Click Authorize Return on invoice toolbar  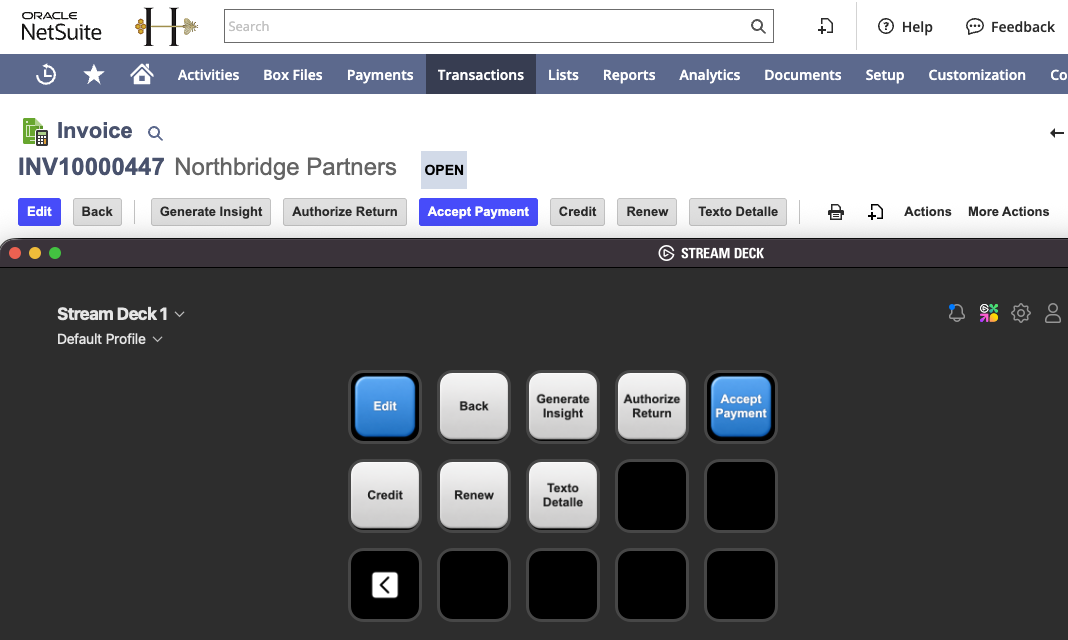pos(345,212)
